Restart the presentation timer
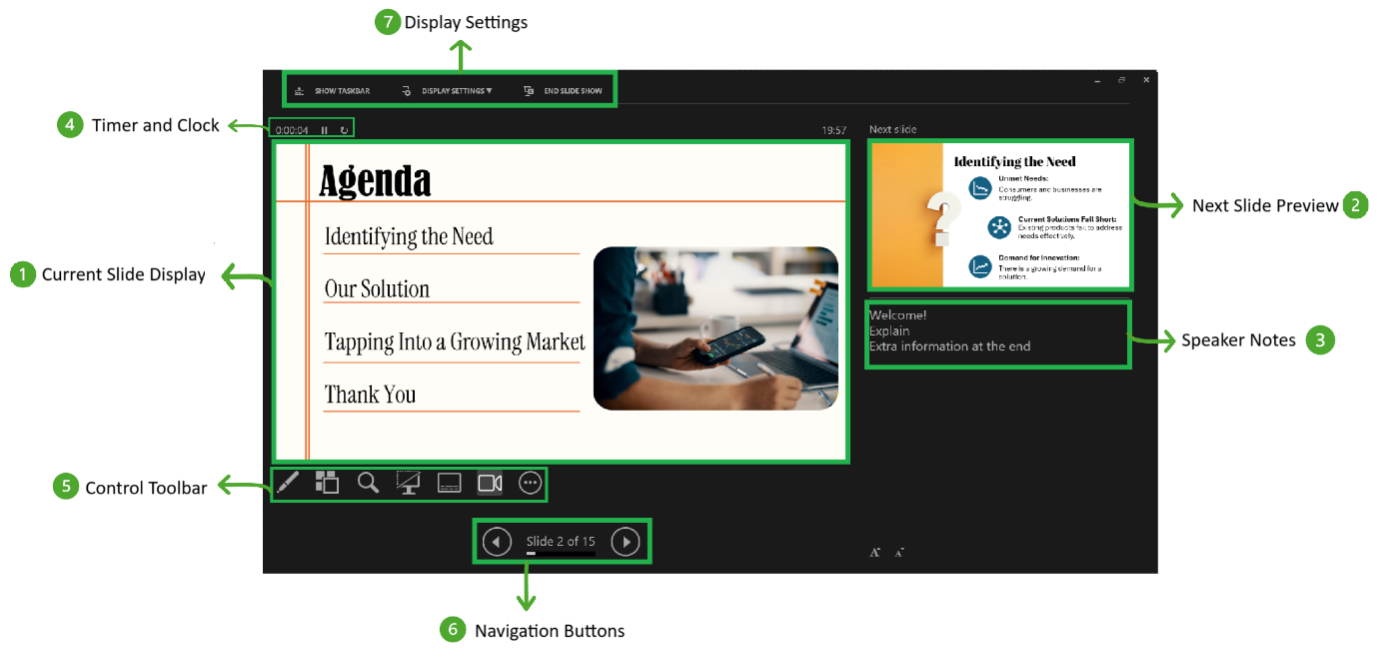 point(344,130)
